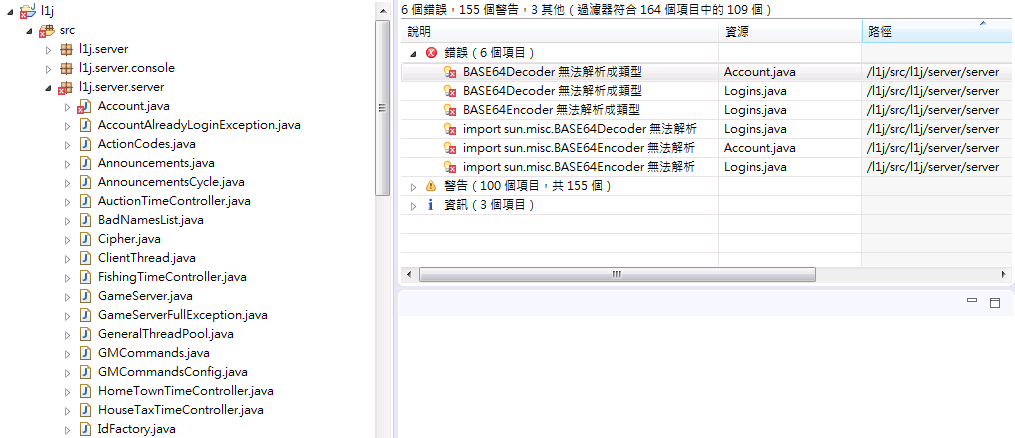Click the GMCommands.java file icon

coord(85,353)
